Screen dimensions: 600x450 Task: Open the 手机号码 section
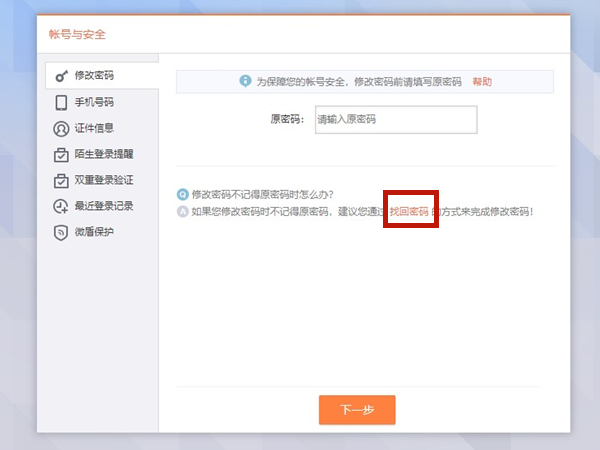(94, 102)
